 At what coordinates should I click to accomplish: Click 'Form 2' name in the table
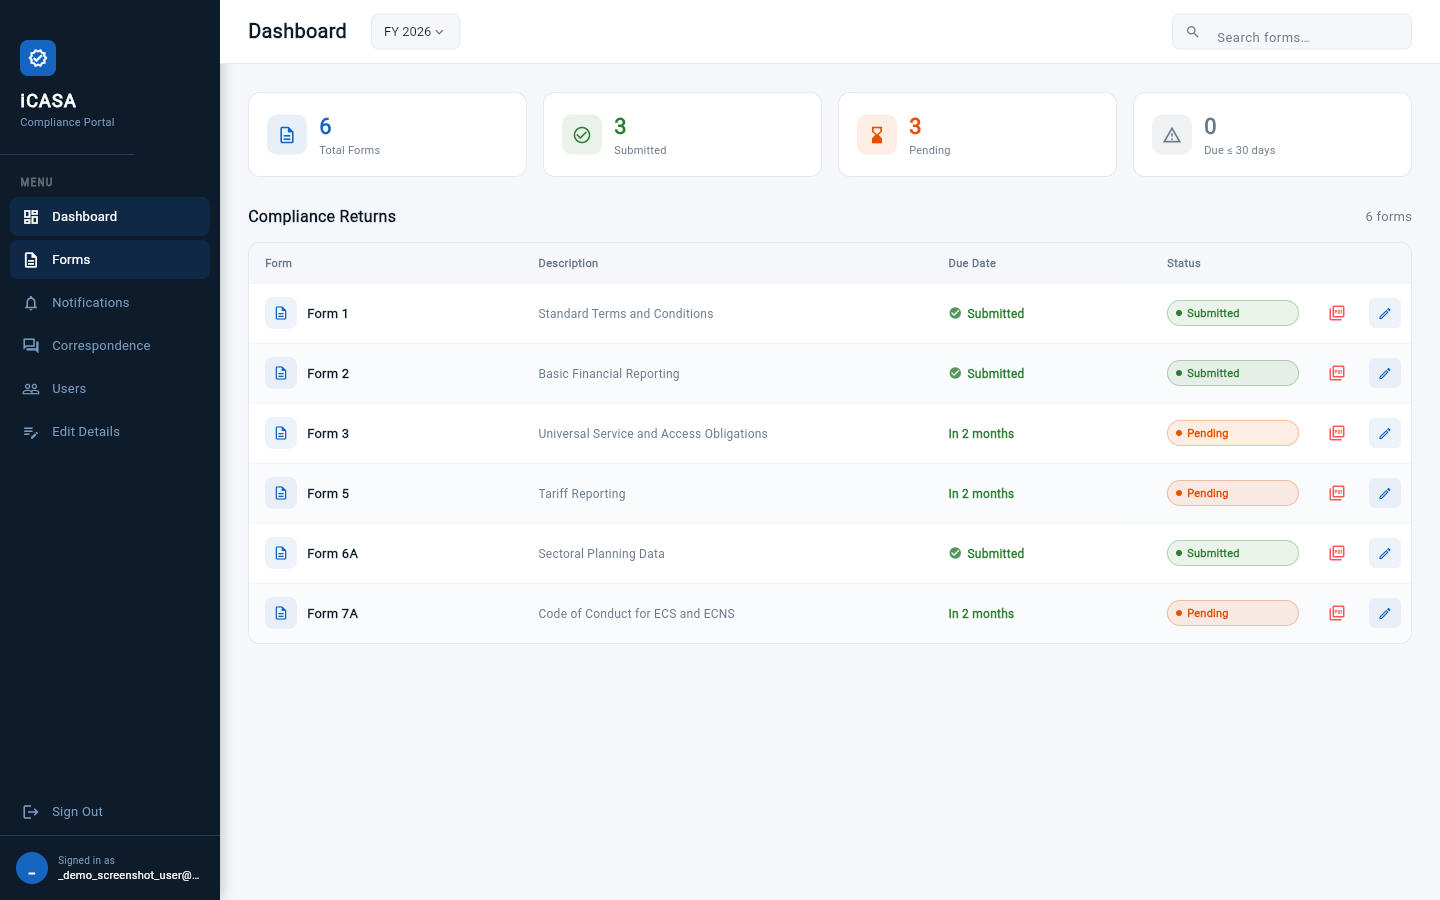click(328, 373)
